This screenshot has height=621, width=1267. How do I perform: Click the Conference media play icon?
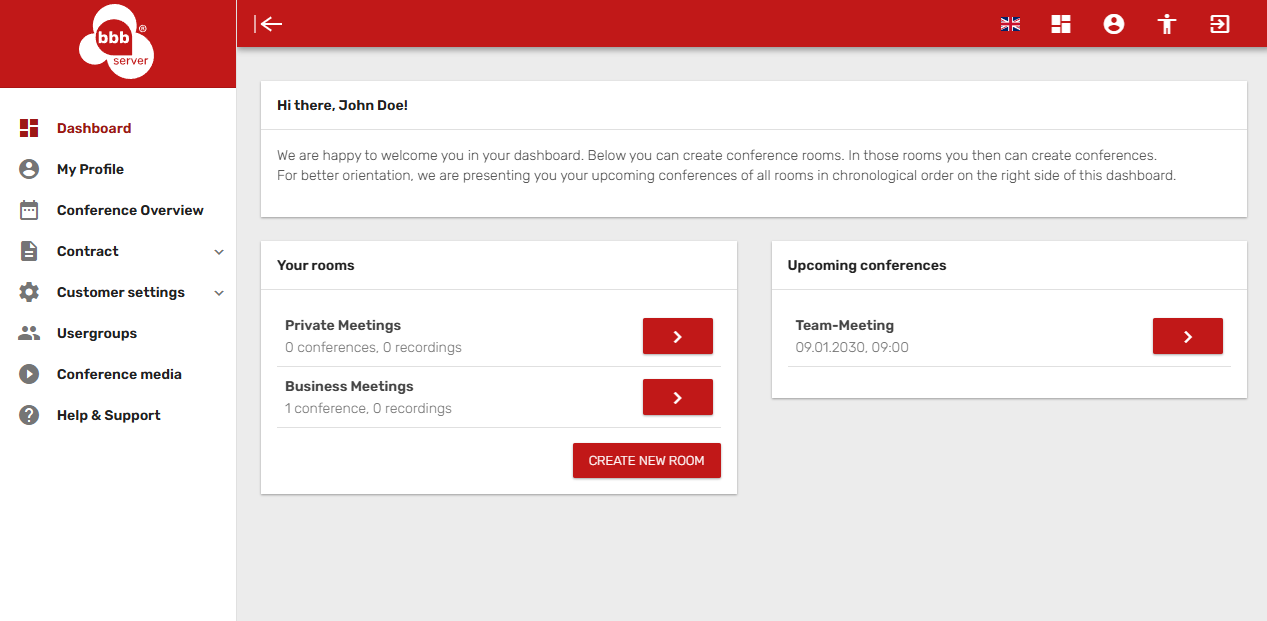(29, 374)
